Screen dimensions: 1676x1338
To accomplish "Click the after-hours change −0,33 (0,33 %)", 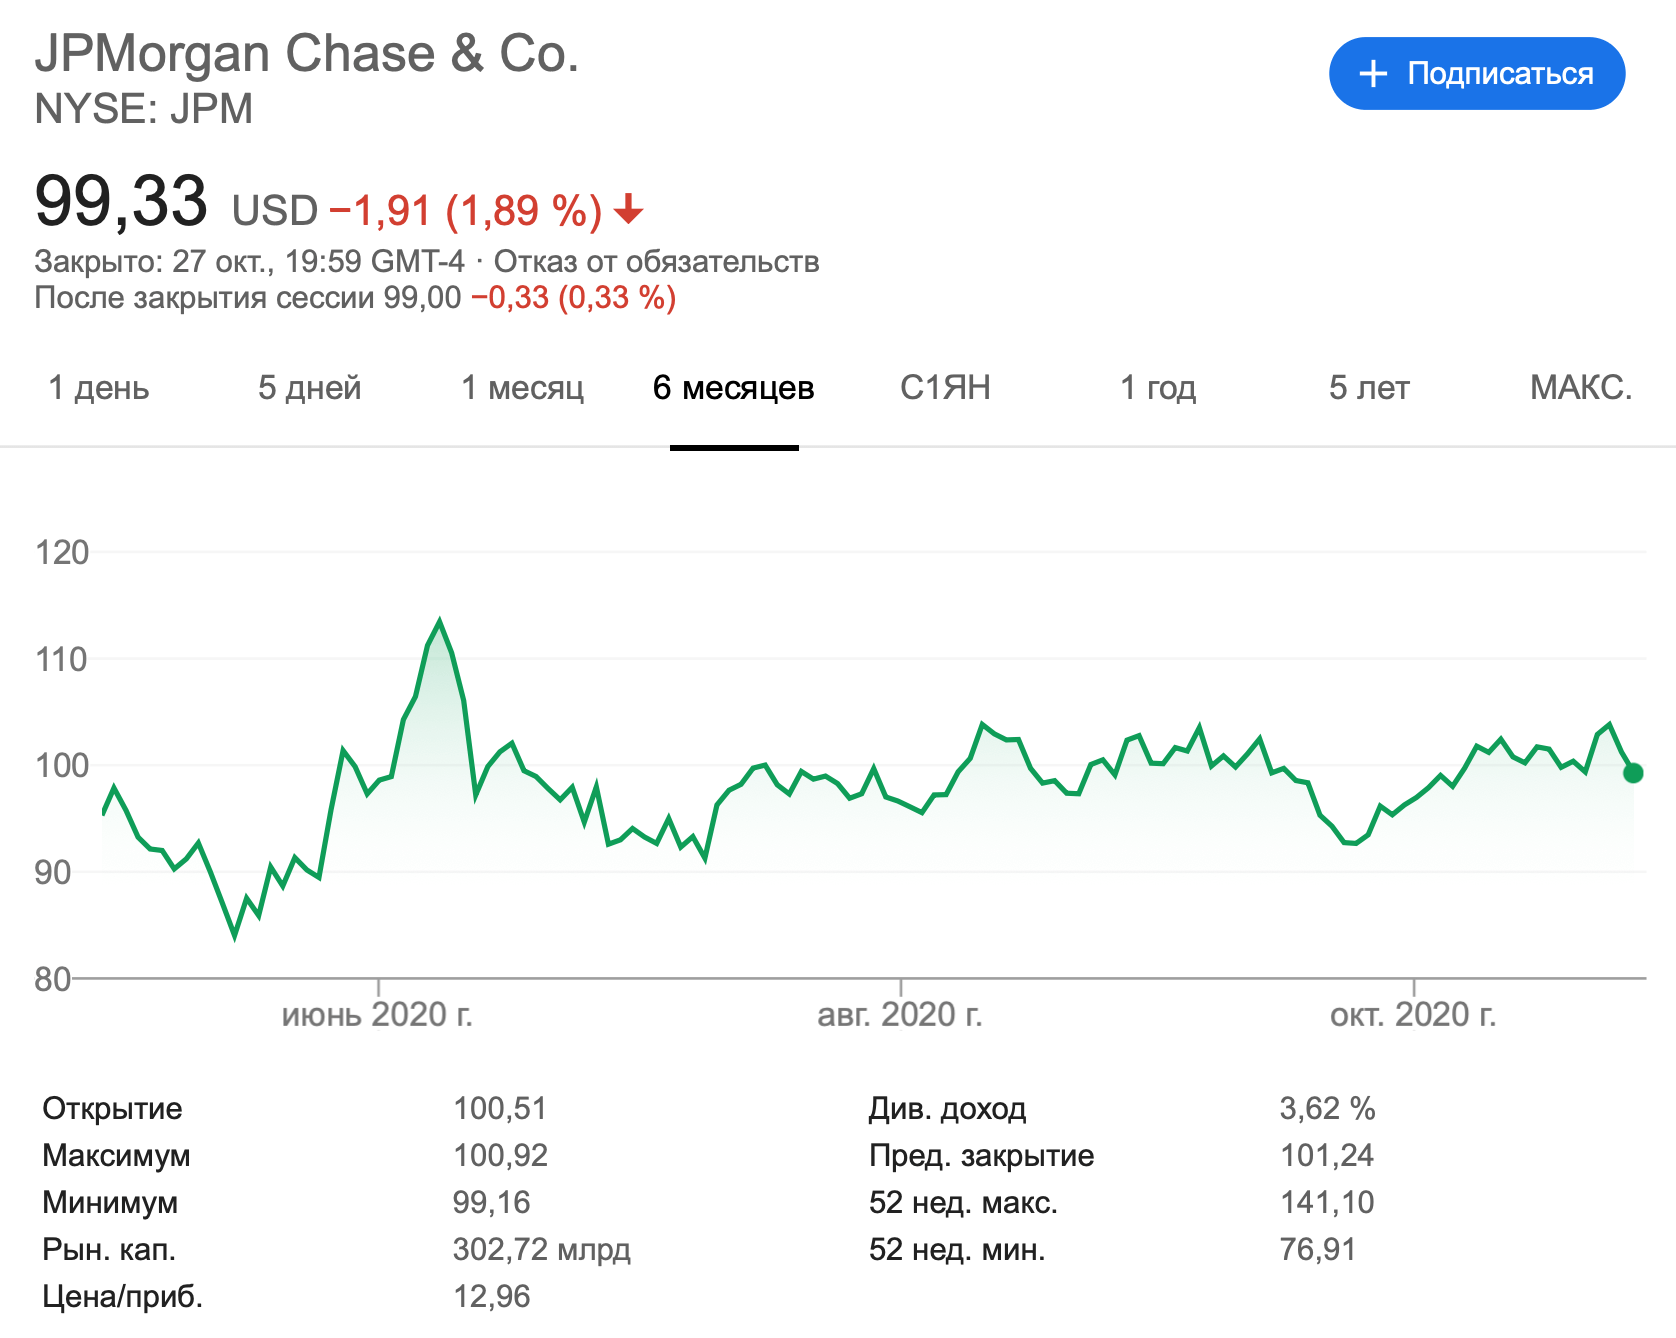I will (574, 298).
